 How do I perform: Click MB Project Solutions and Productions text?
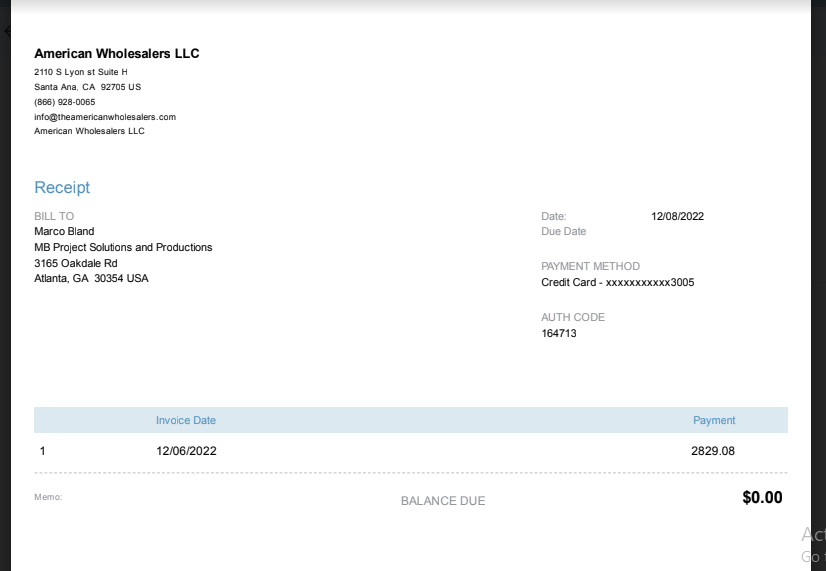point(123,248)
